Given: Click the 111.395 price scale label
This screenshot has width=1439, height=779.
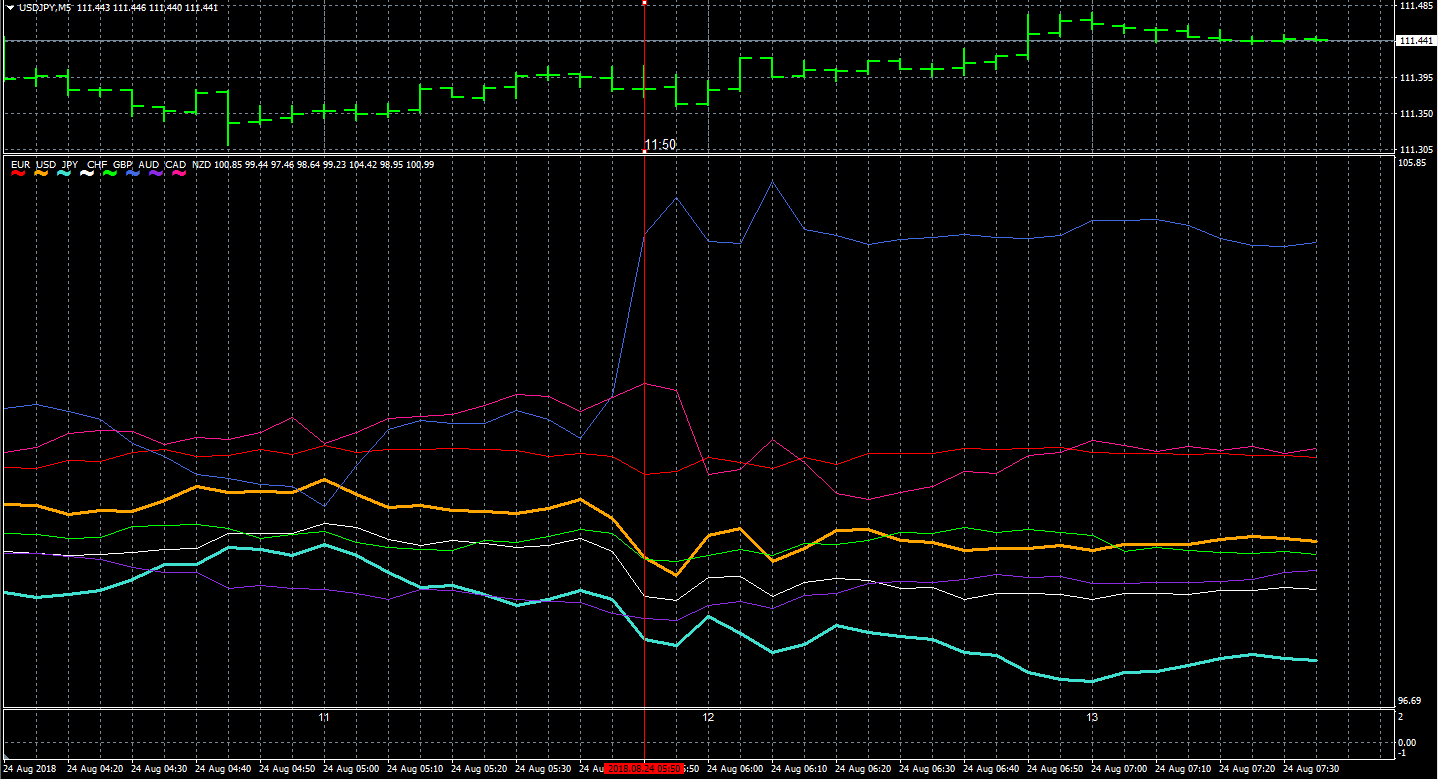Looking at the screenshot, I should coord(1415,78).
